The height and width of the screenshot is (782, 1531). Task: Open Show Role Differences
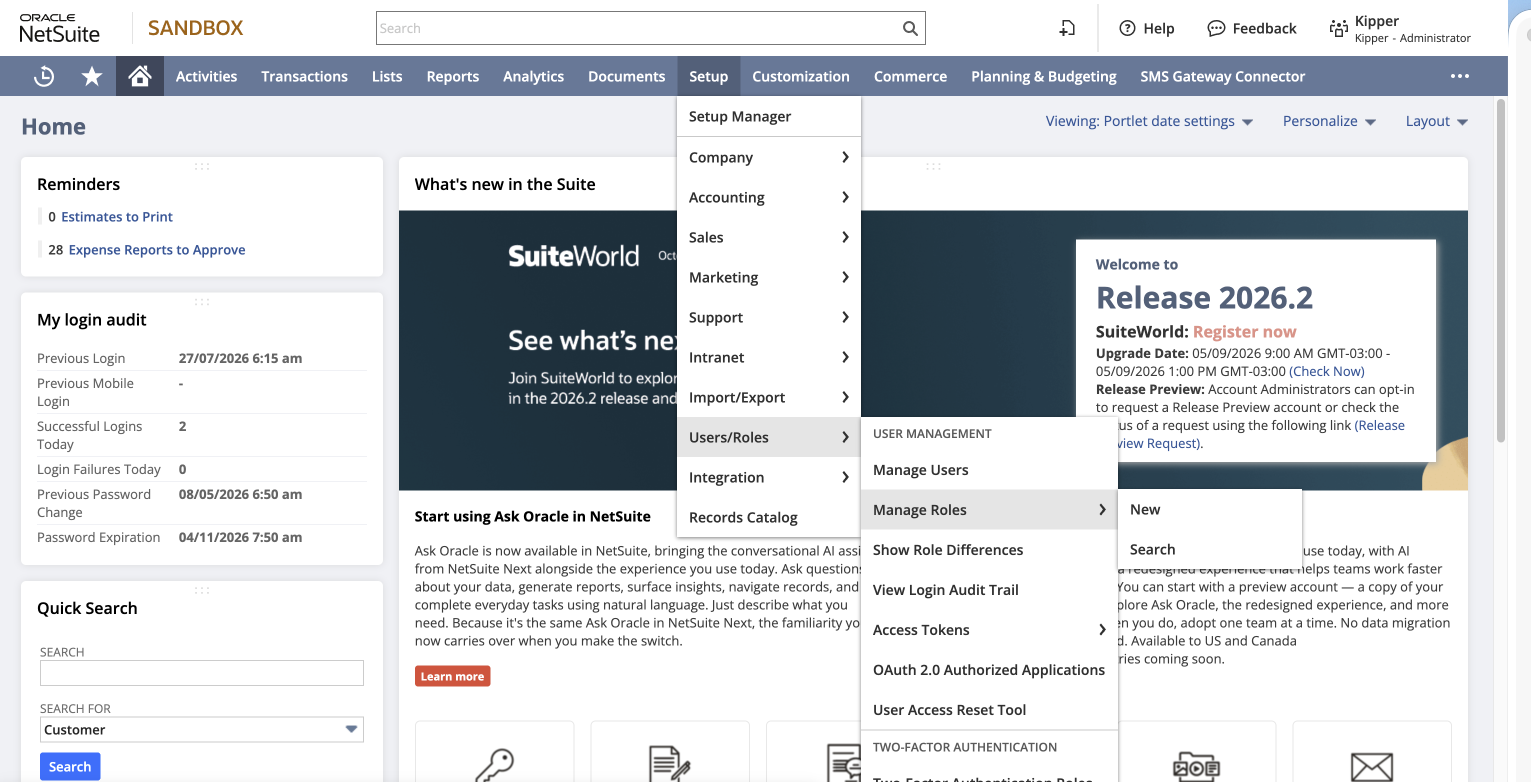click(x=989, y=549)
